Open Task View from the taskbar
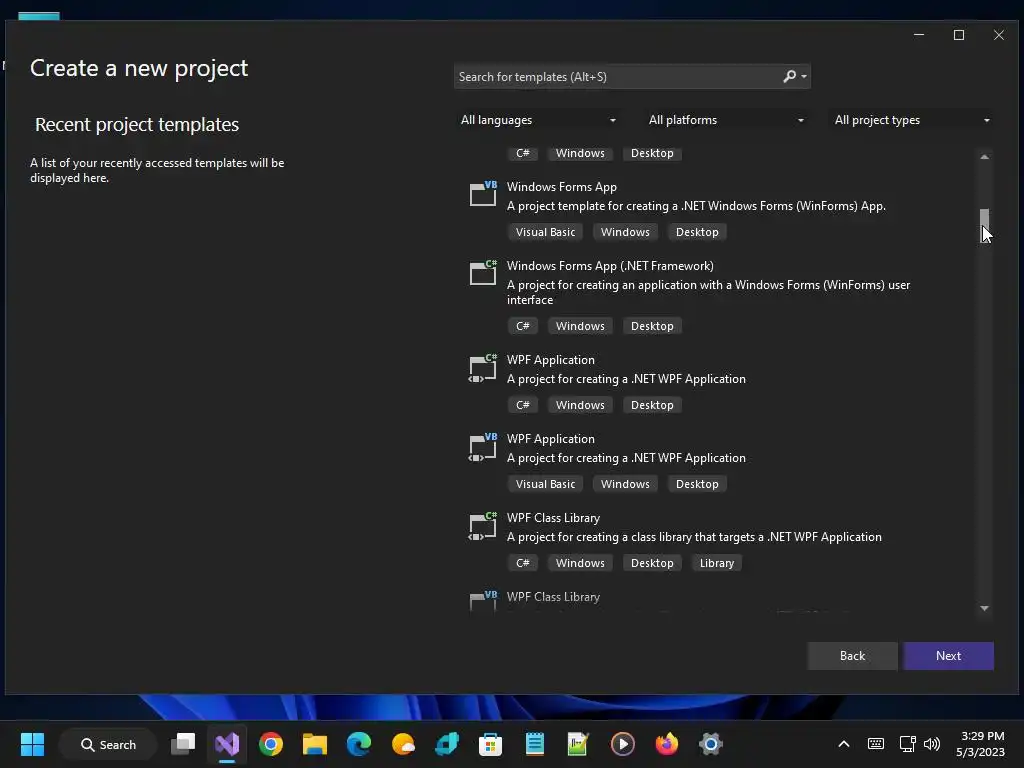 pos(183,744)
